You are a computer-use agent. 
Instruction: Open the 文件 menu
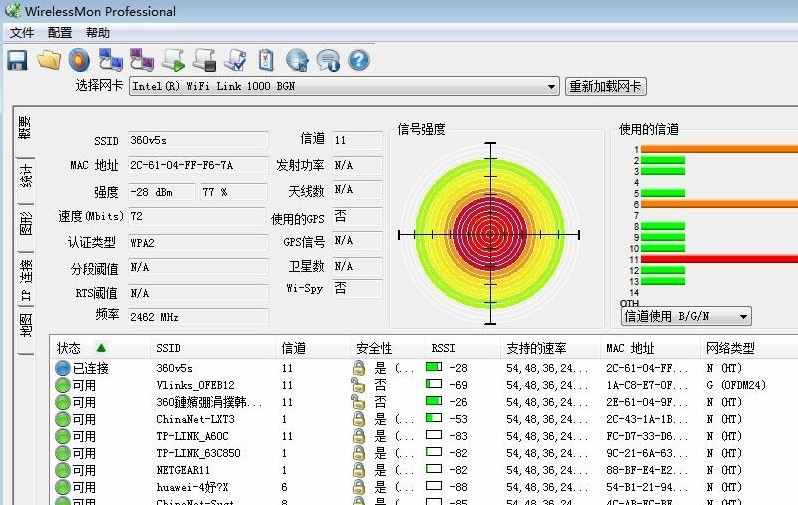pos(21,33)
